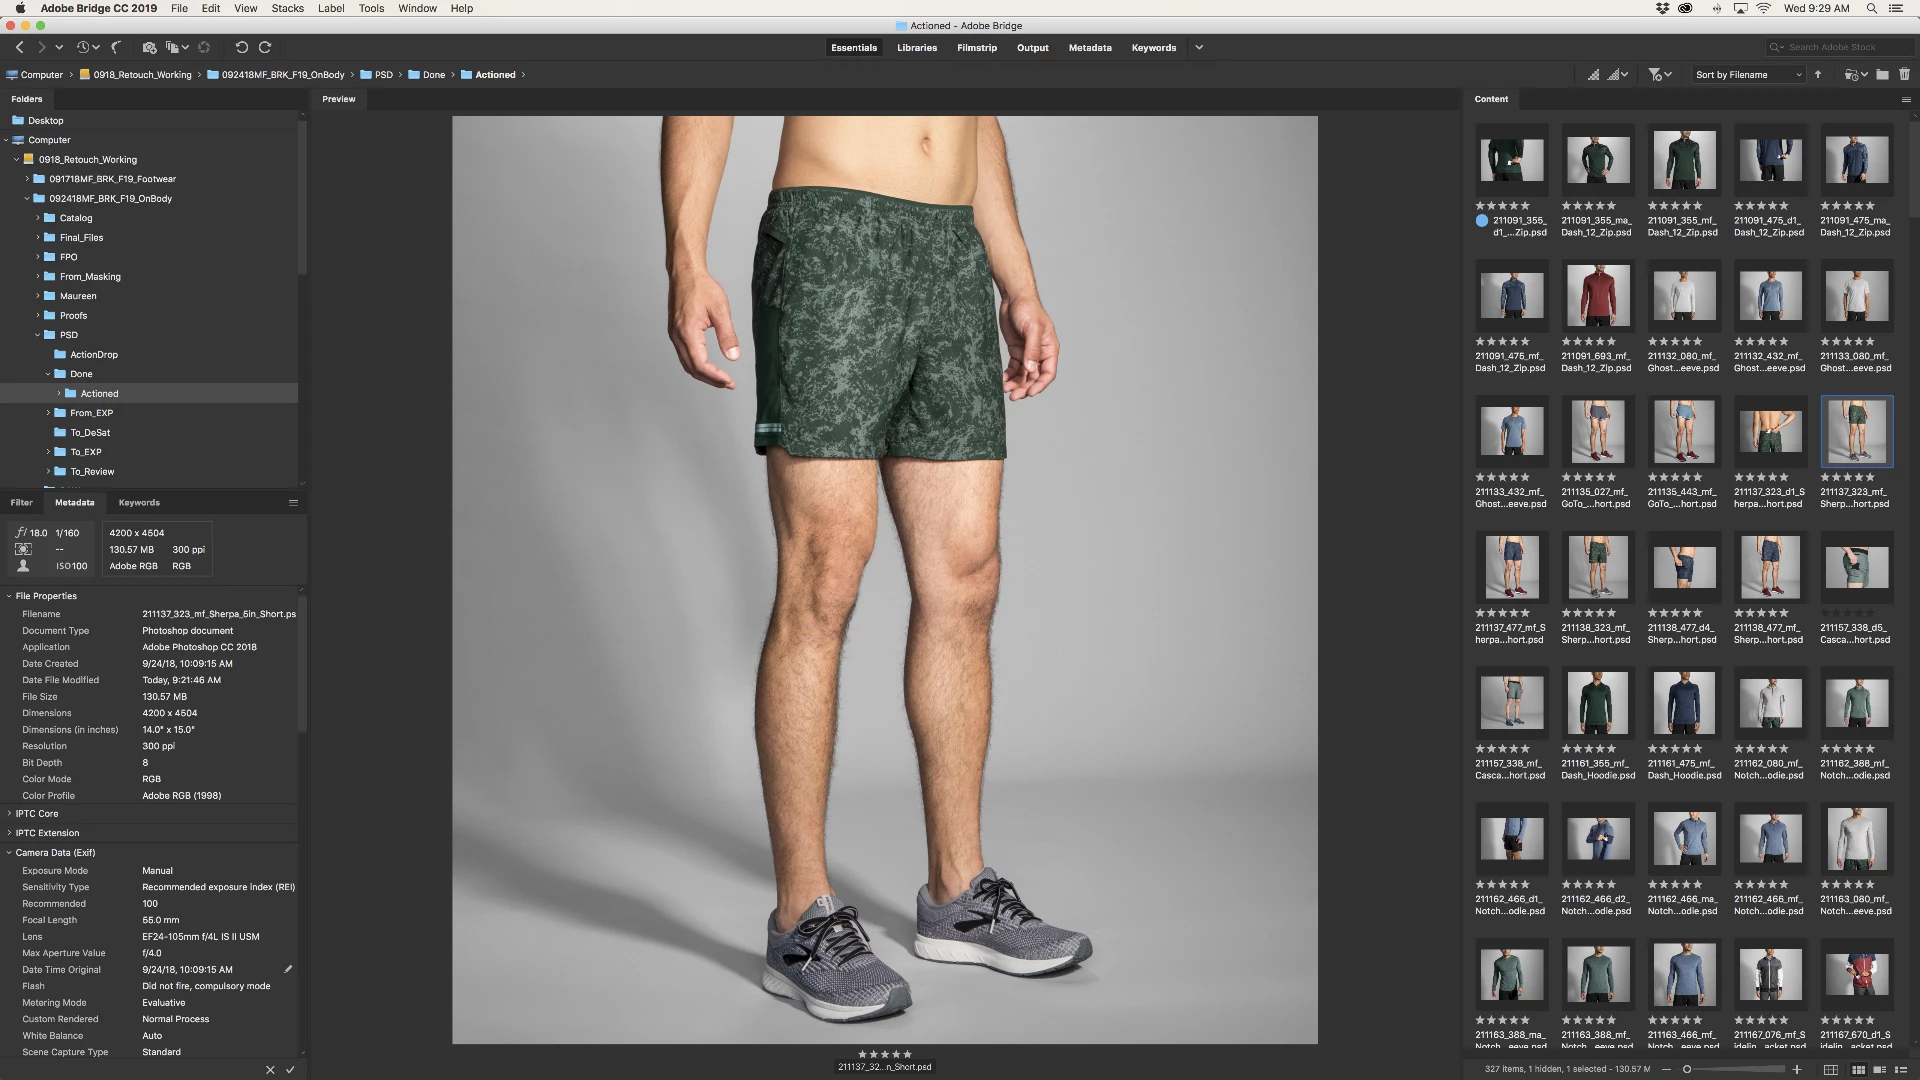Create a new folder with folder icon
1920x1080 pixels.
coord(1882,74)
